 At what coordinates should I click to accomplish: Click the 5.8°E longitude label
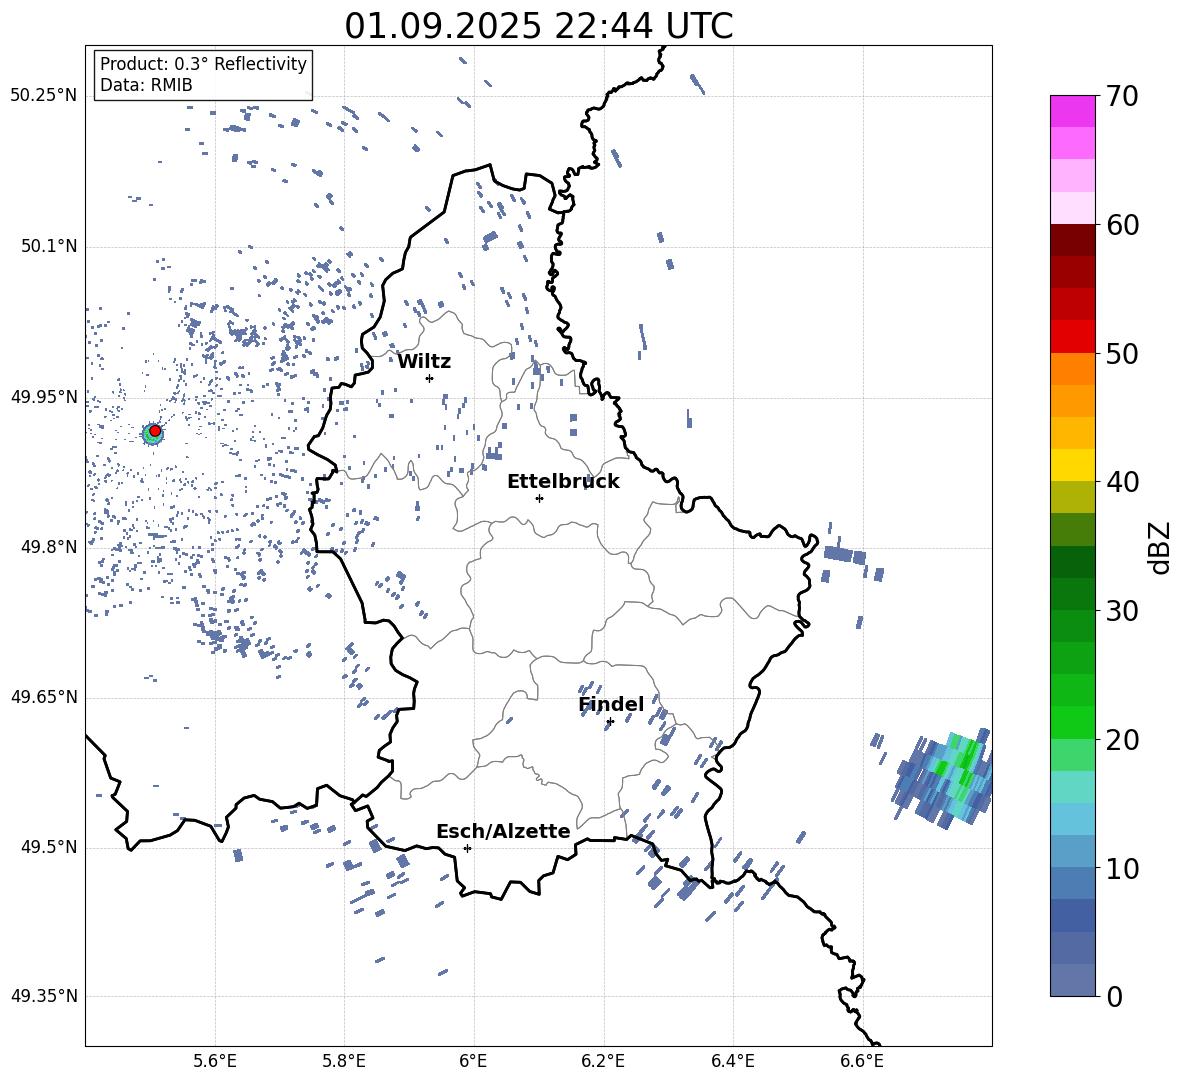344,1061
